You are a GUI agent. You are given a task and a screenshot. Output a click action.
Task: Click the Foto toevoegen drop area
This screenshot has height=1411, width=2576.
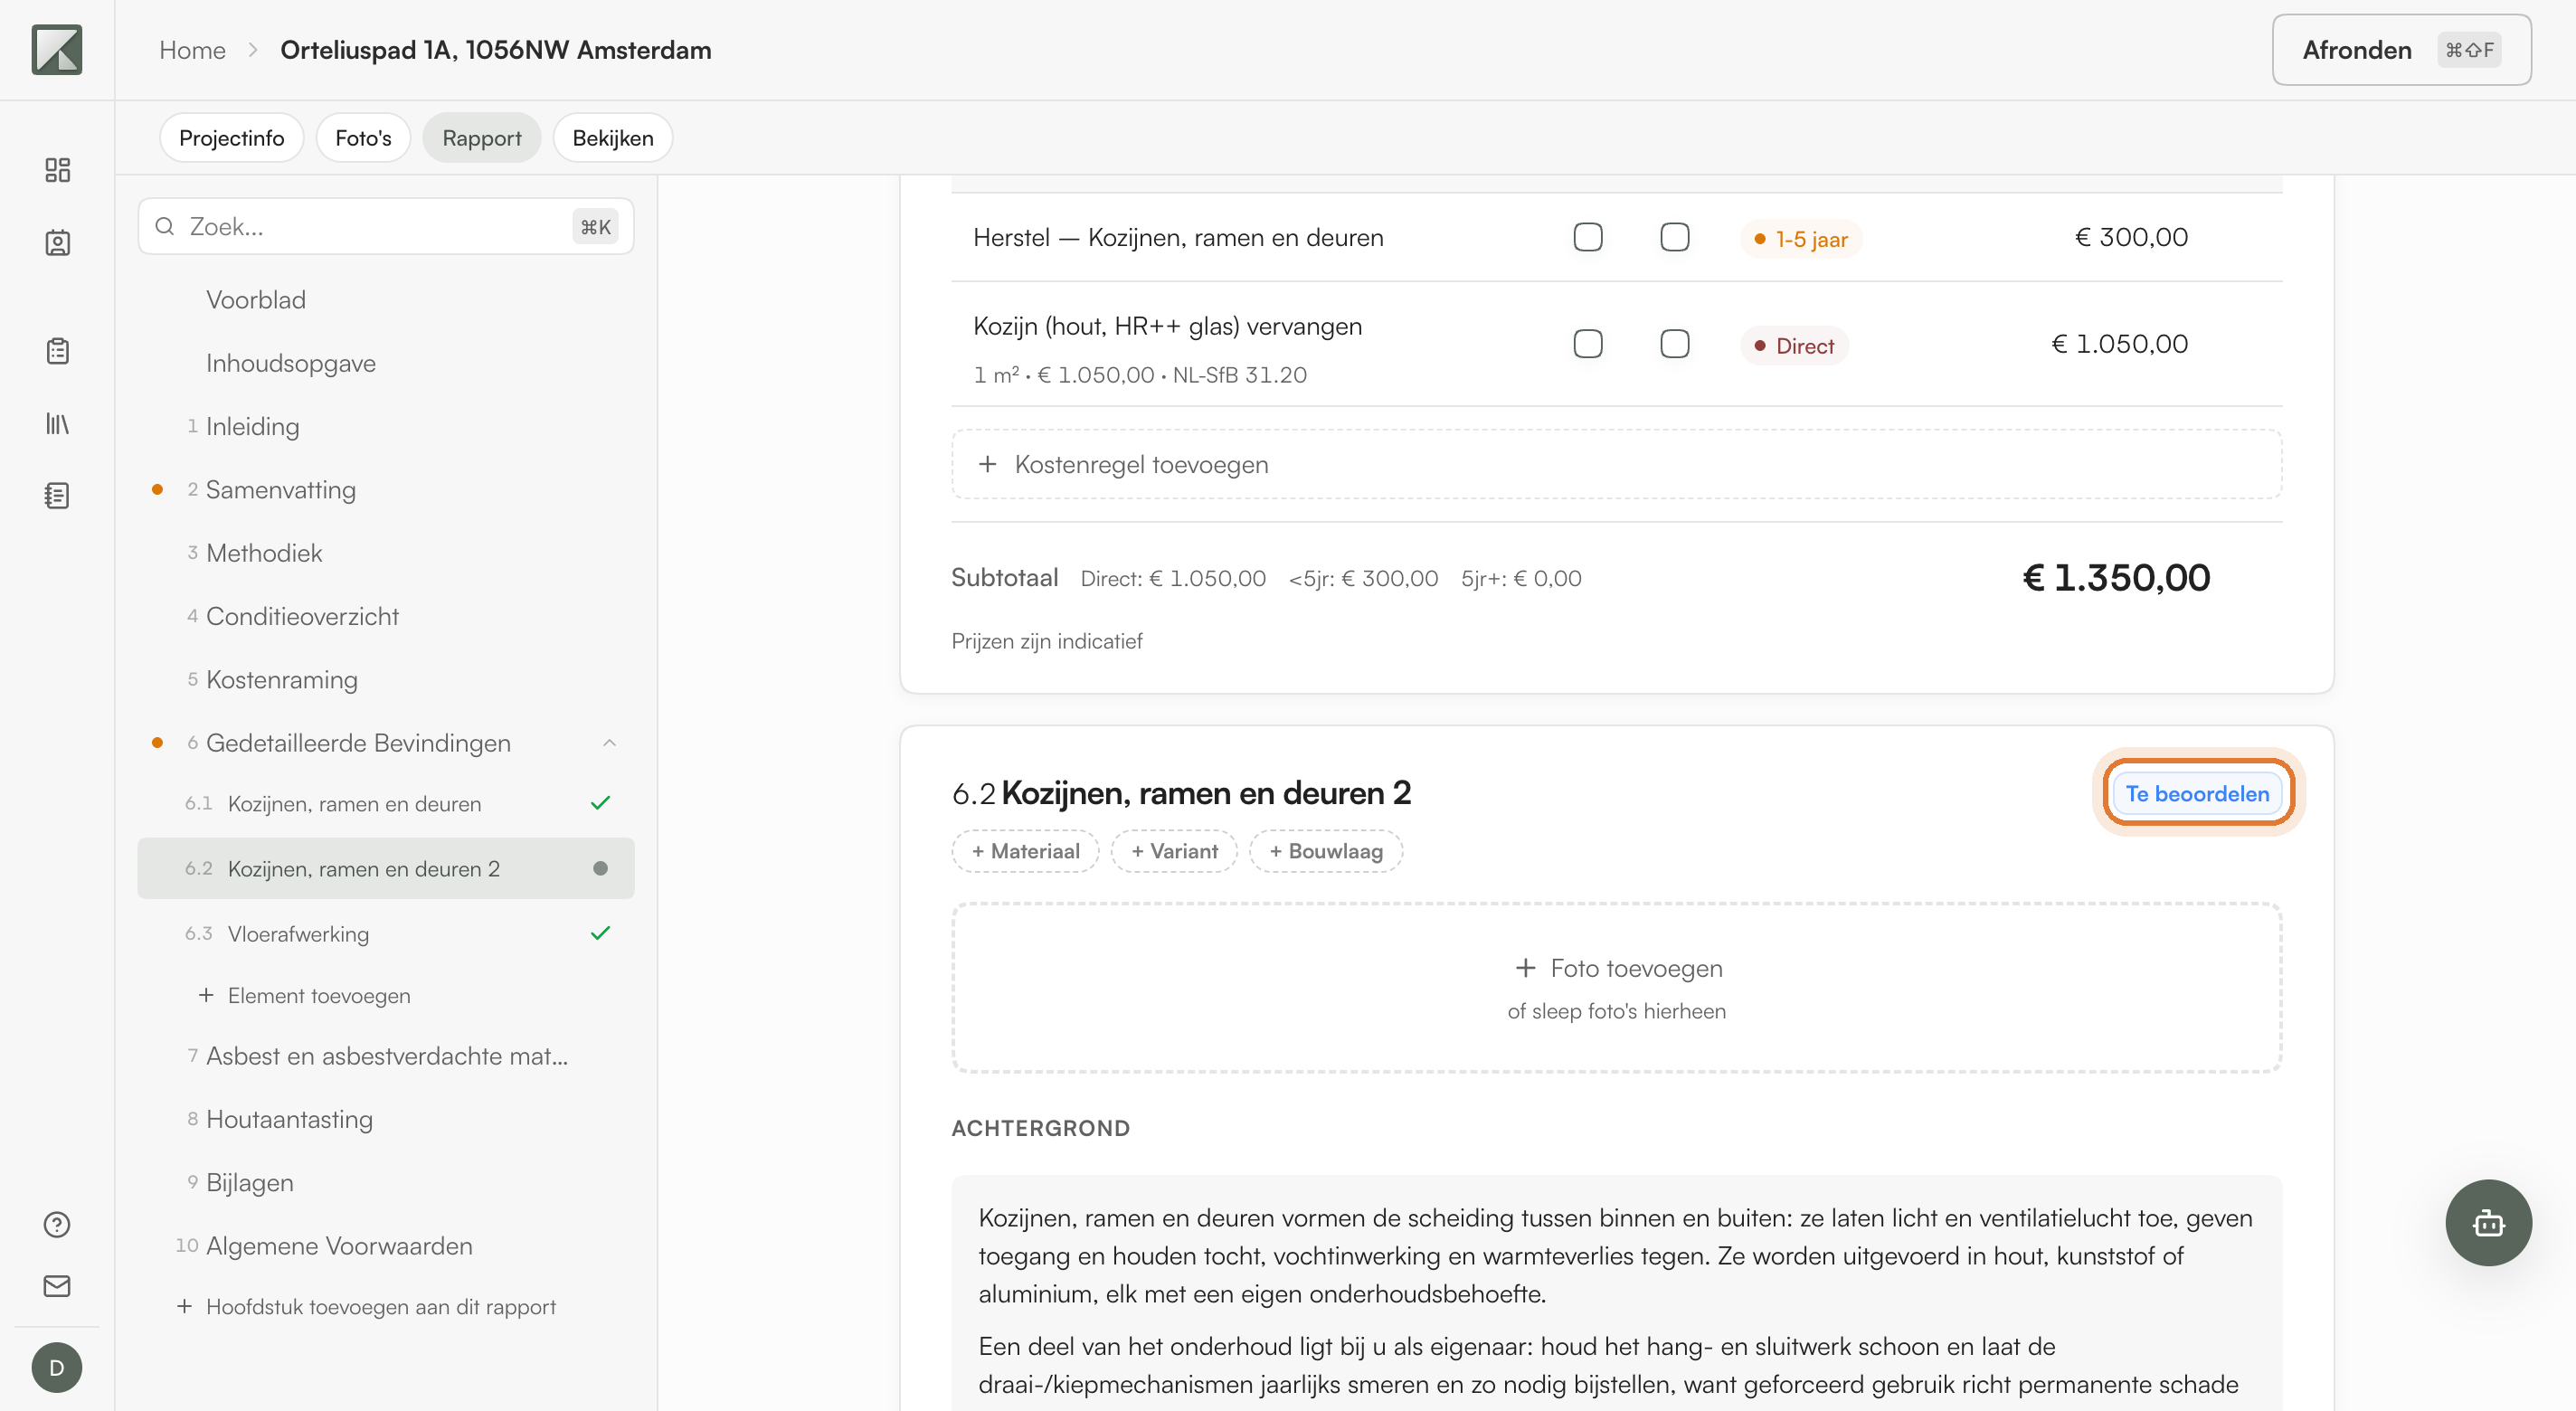[x=1616, y=988]
